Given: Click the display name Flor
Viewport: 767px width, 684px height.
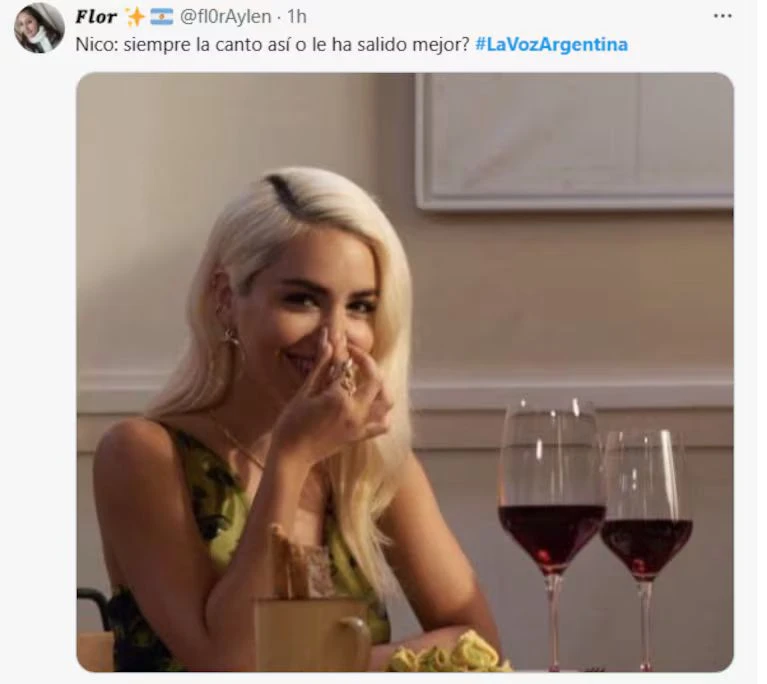Looking at the screenshot, I should [96, 17].
